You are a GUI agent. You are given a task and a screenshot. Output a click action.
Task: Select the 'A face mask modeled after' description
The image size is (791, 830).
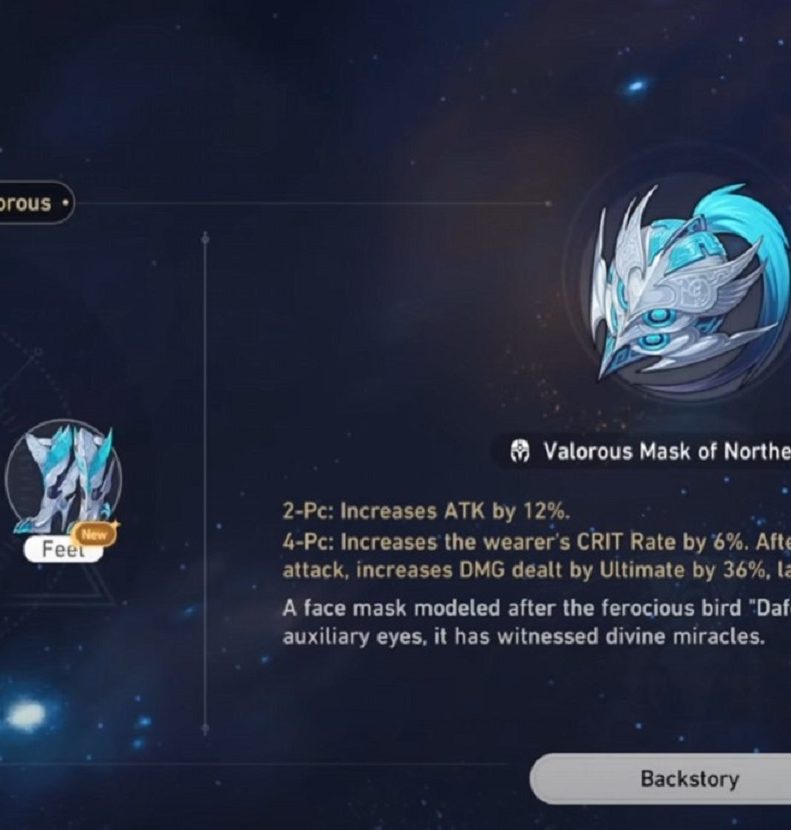[536, 609]
